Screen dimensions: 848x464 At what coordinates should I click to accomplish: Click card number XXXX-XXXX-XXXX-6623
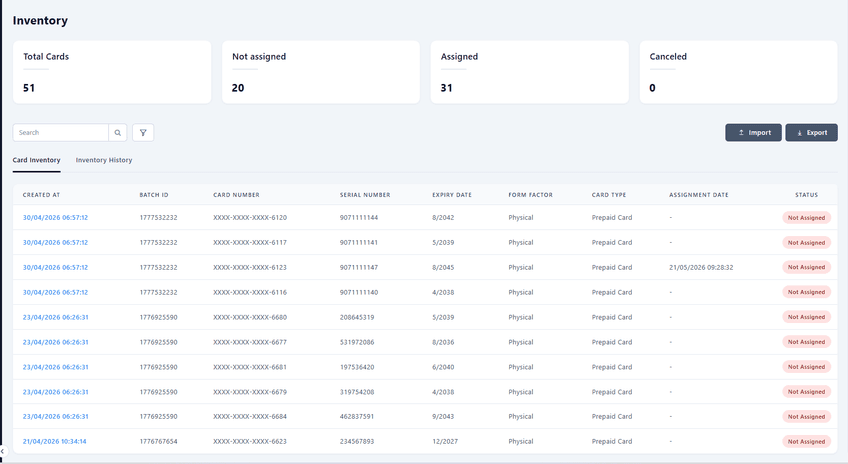pos(250,441)
